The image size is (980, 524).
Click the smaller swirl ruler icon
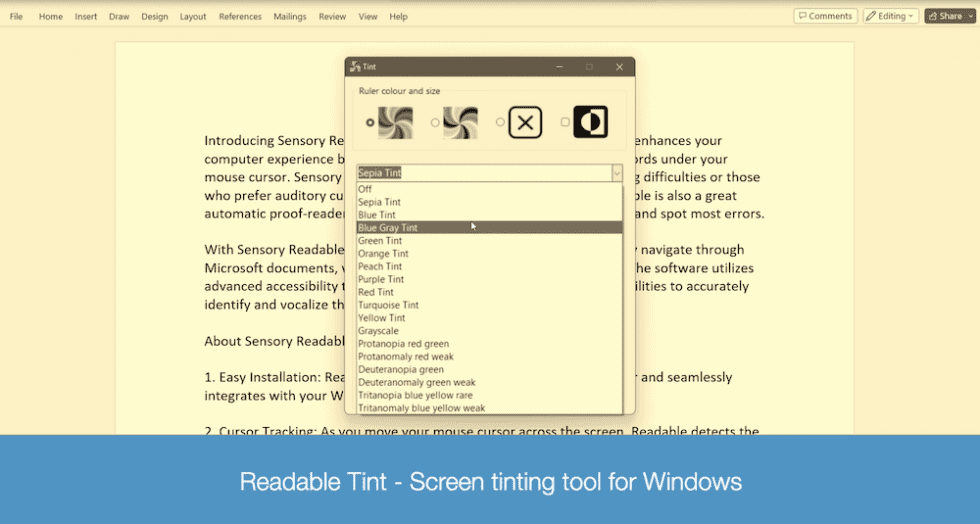pyautogui.click(x=460, y=123)
